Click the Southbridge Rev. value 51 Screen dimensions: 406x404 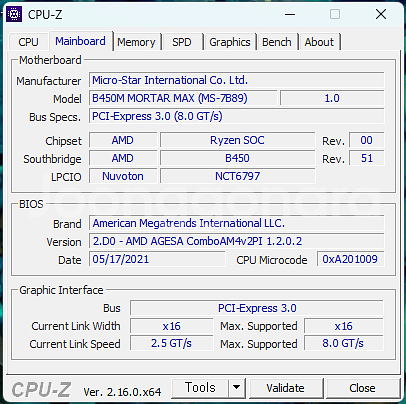tap(367, 158)
